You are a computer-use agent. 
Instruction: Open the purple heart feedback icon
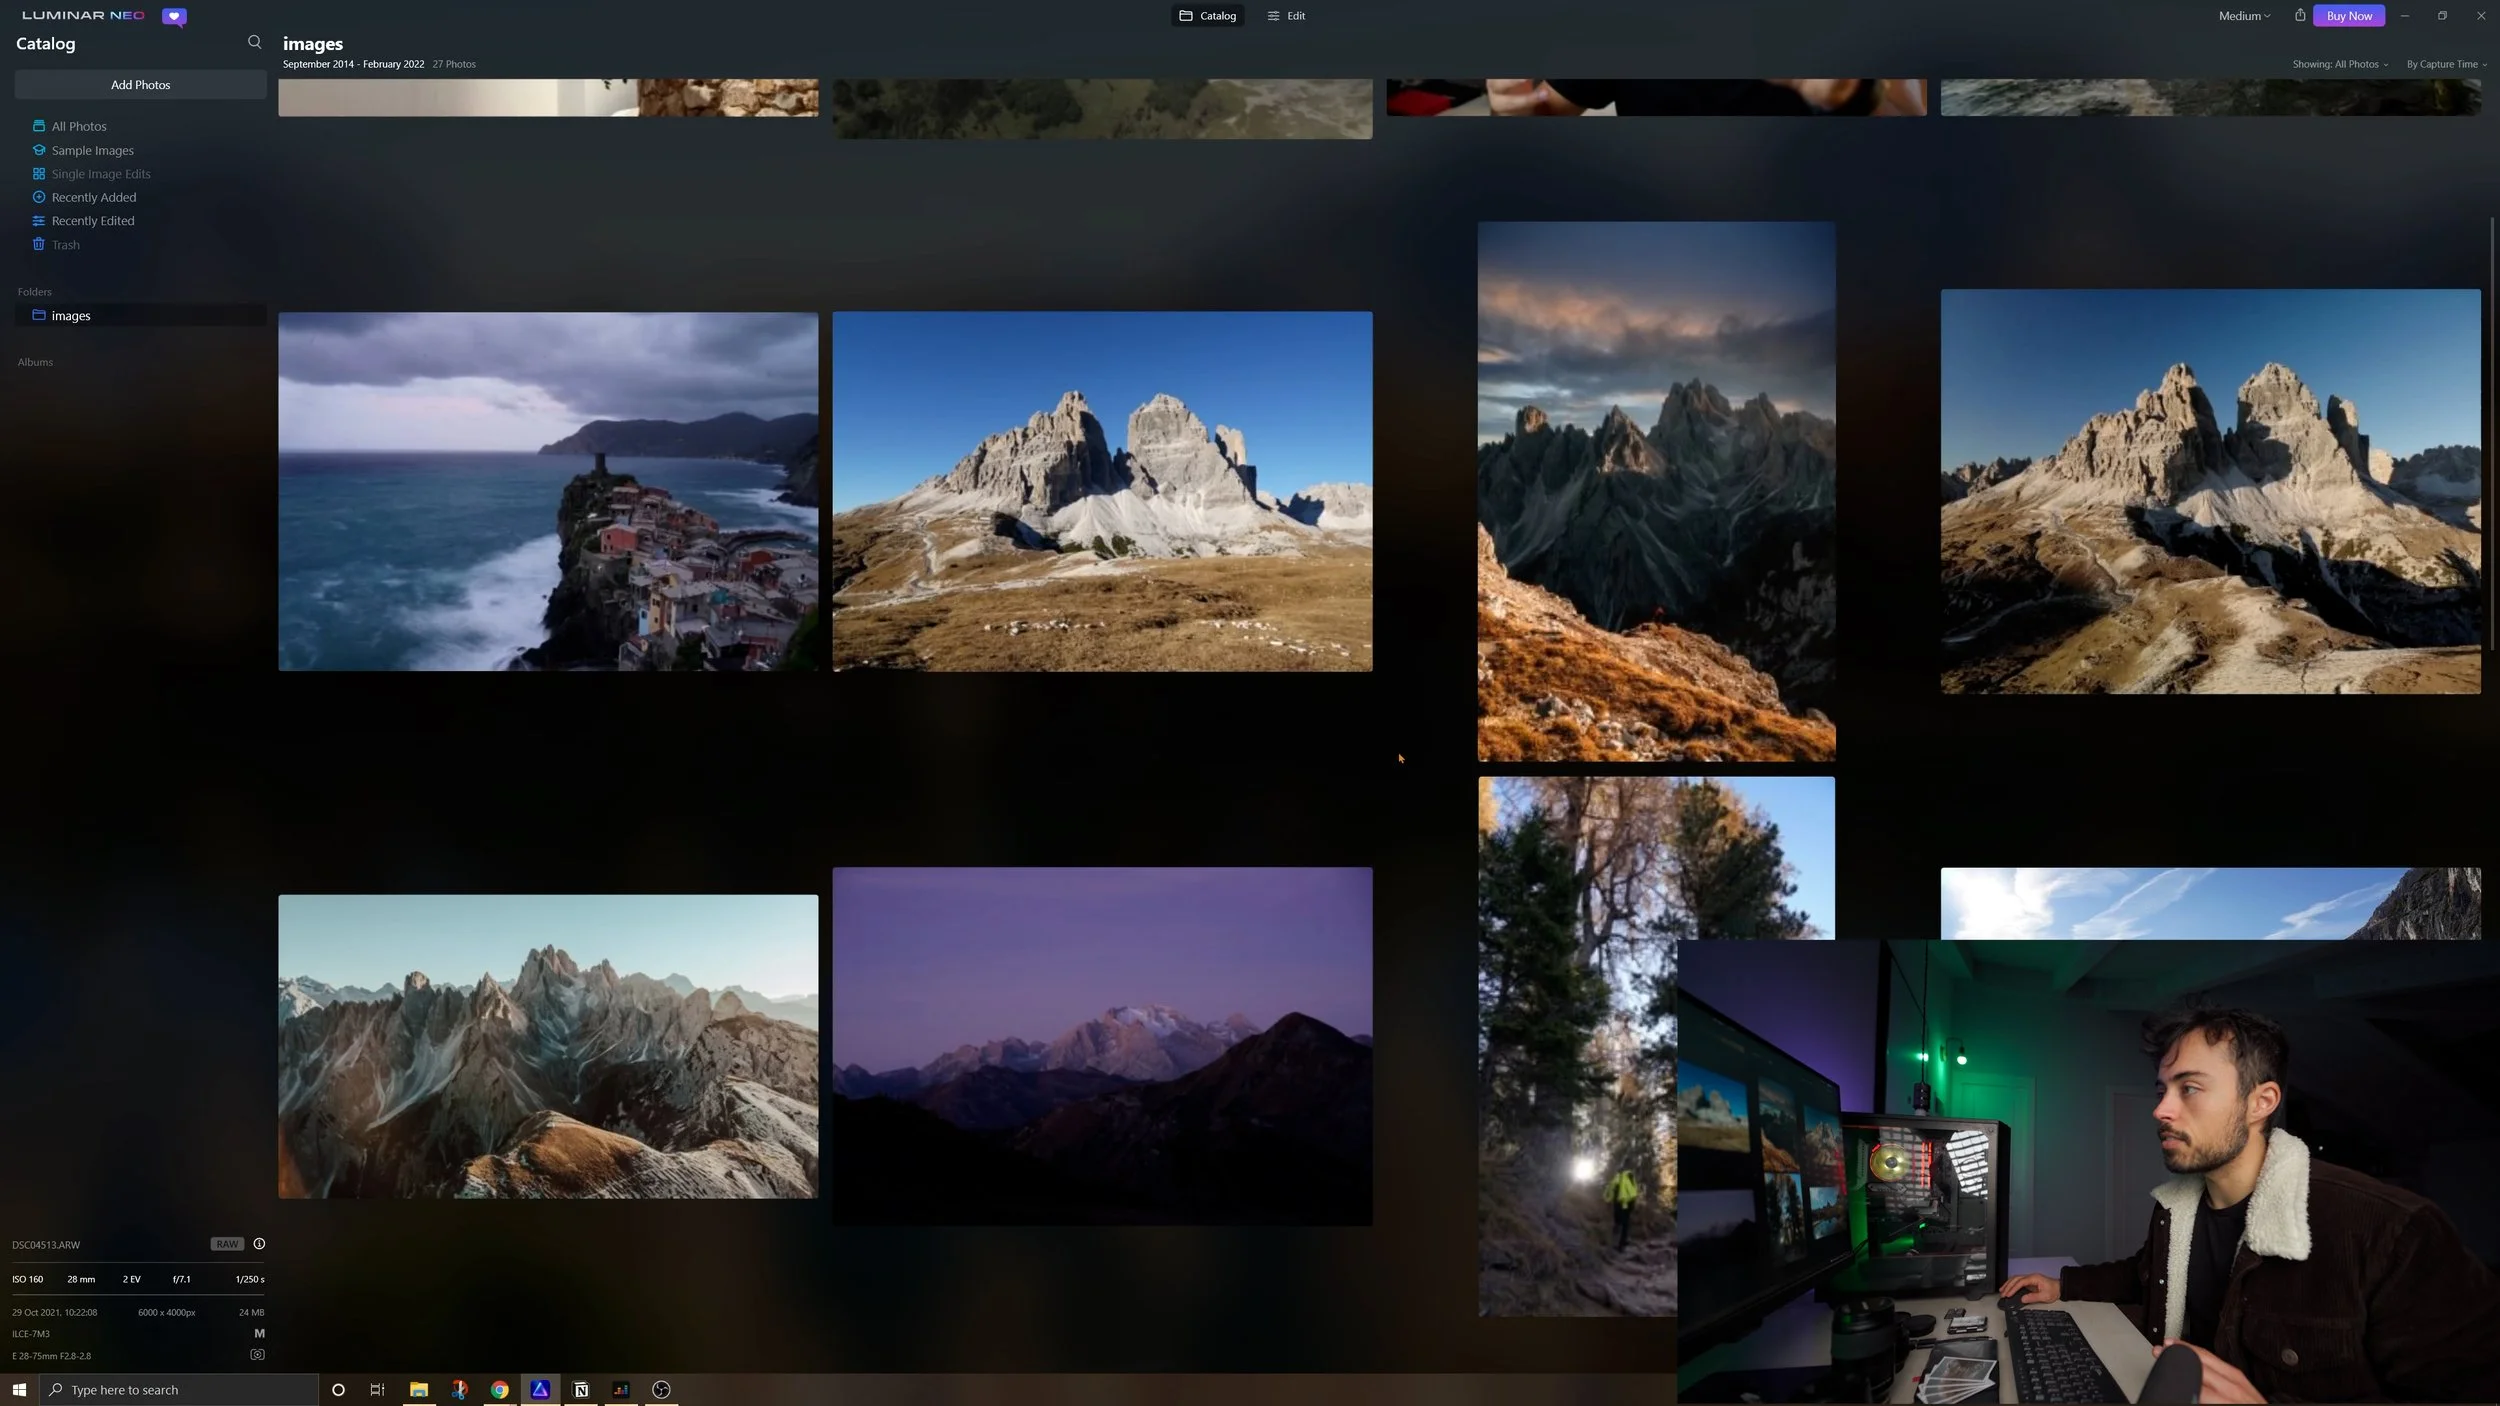coord(174,16)
